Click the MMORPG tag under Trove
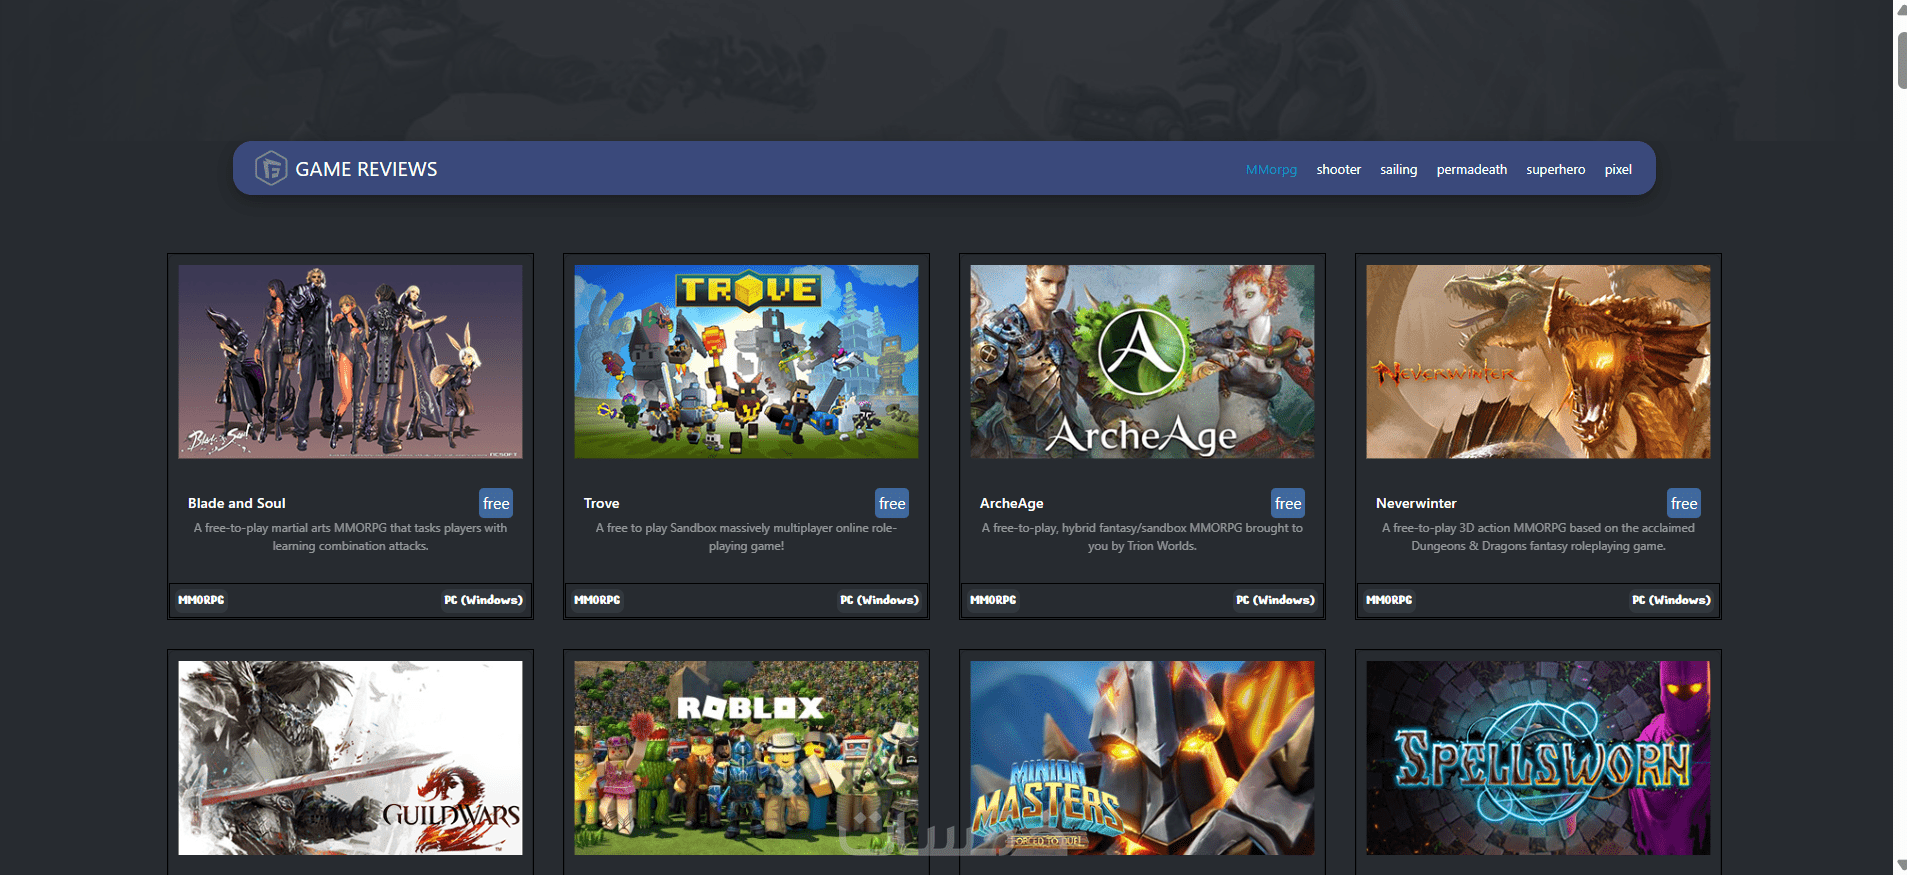Viewport: 1907px width, 875px height. [x=597, y=600]
